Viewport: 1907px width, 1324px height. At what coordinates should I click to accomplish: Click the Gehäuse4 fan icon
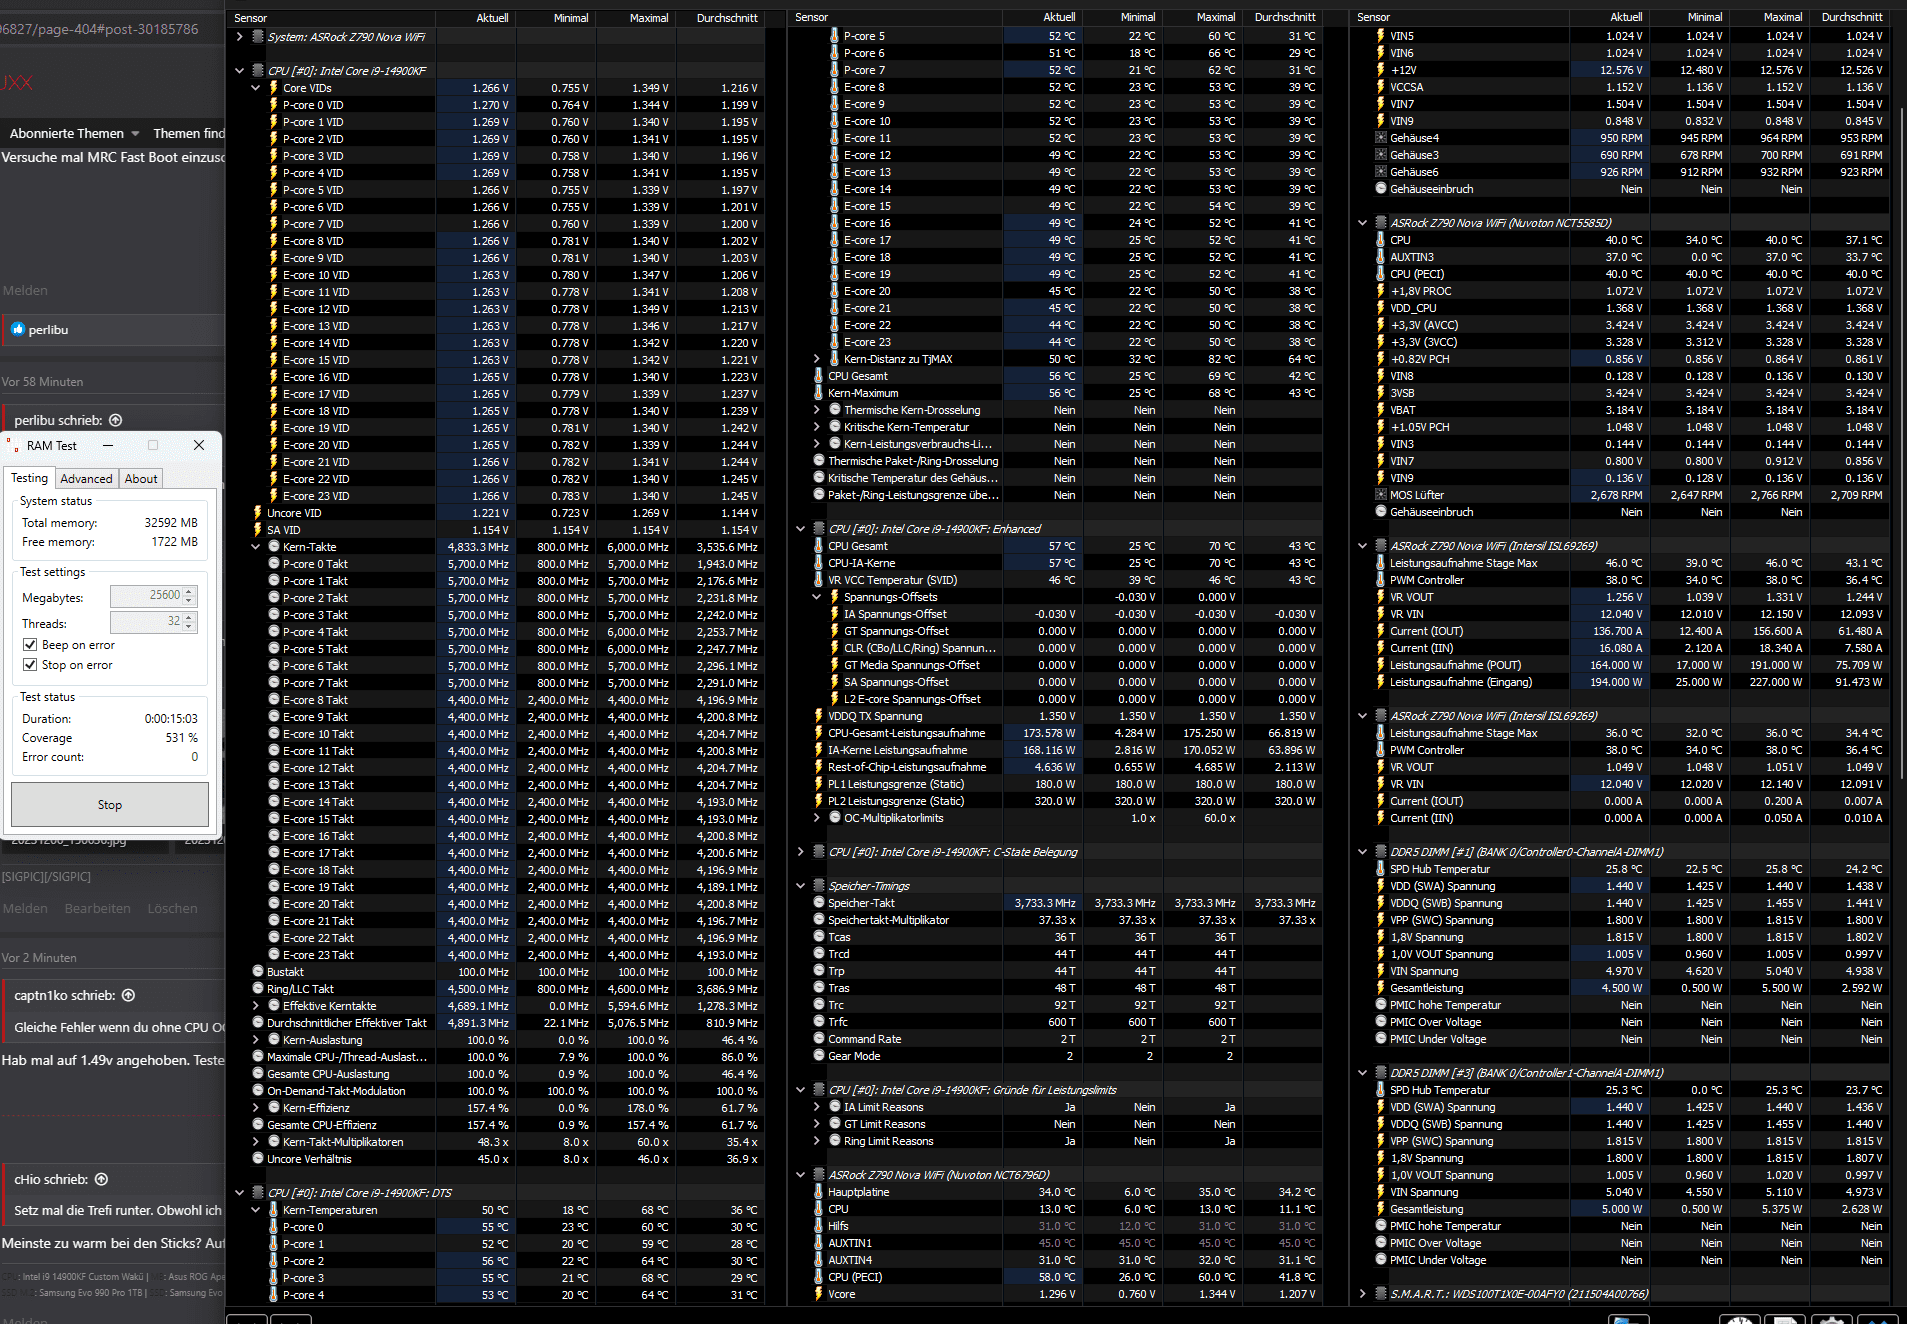tap(1380, 138)
